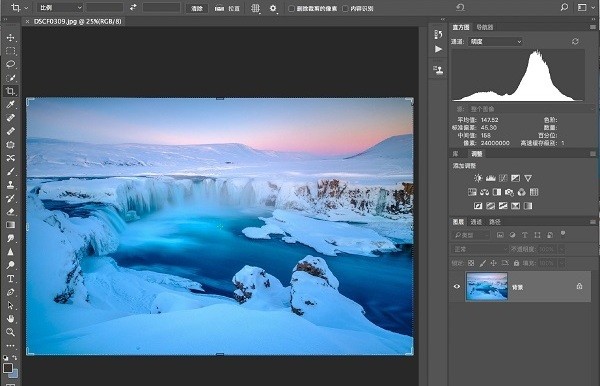Toggle the pixel layer filter
600x386 pixels.
click(500, 235)
